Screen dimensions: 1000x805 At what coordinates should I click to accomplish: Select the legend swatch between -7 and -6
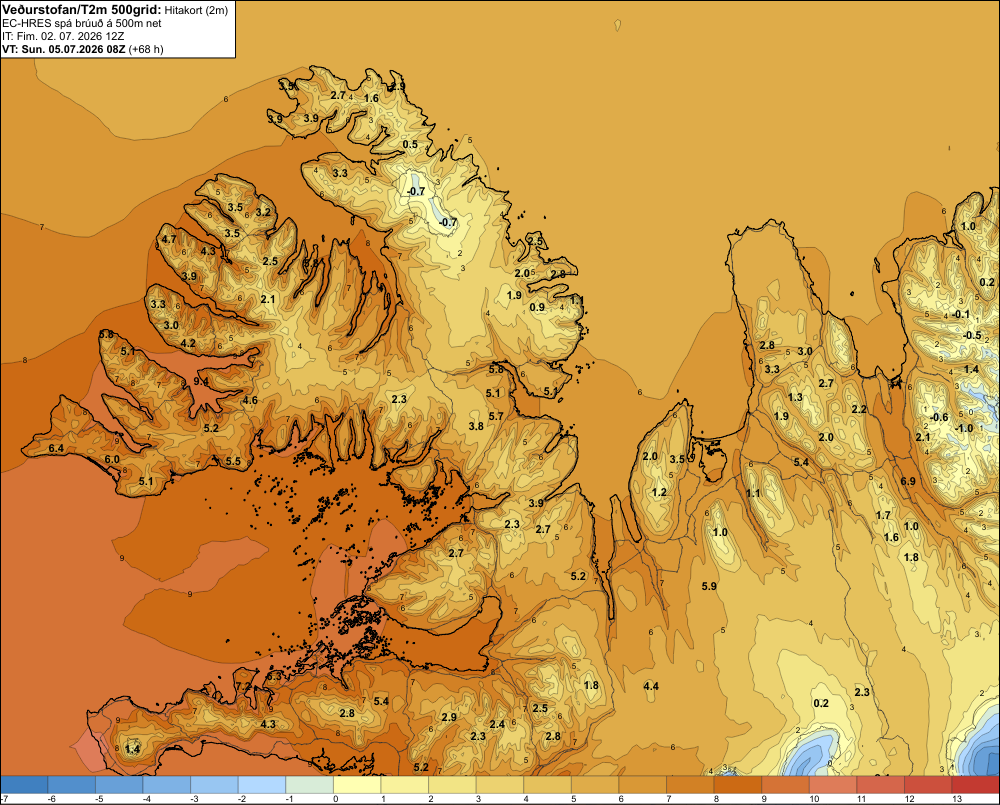click(24, 785)
